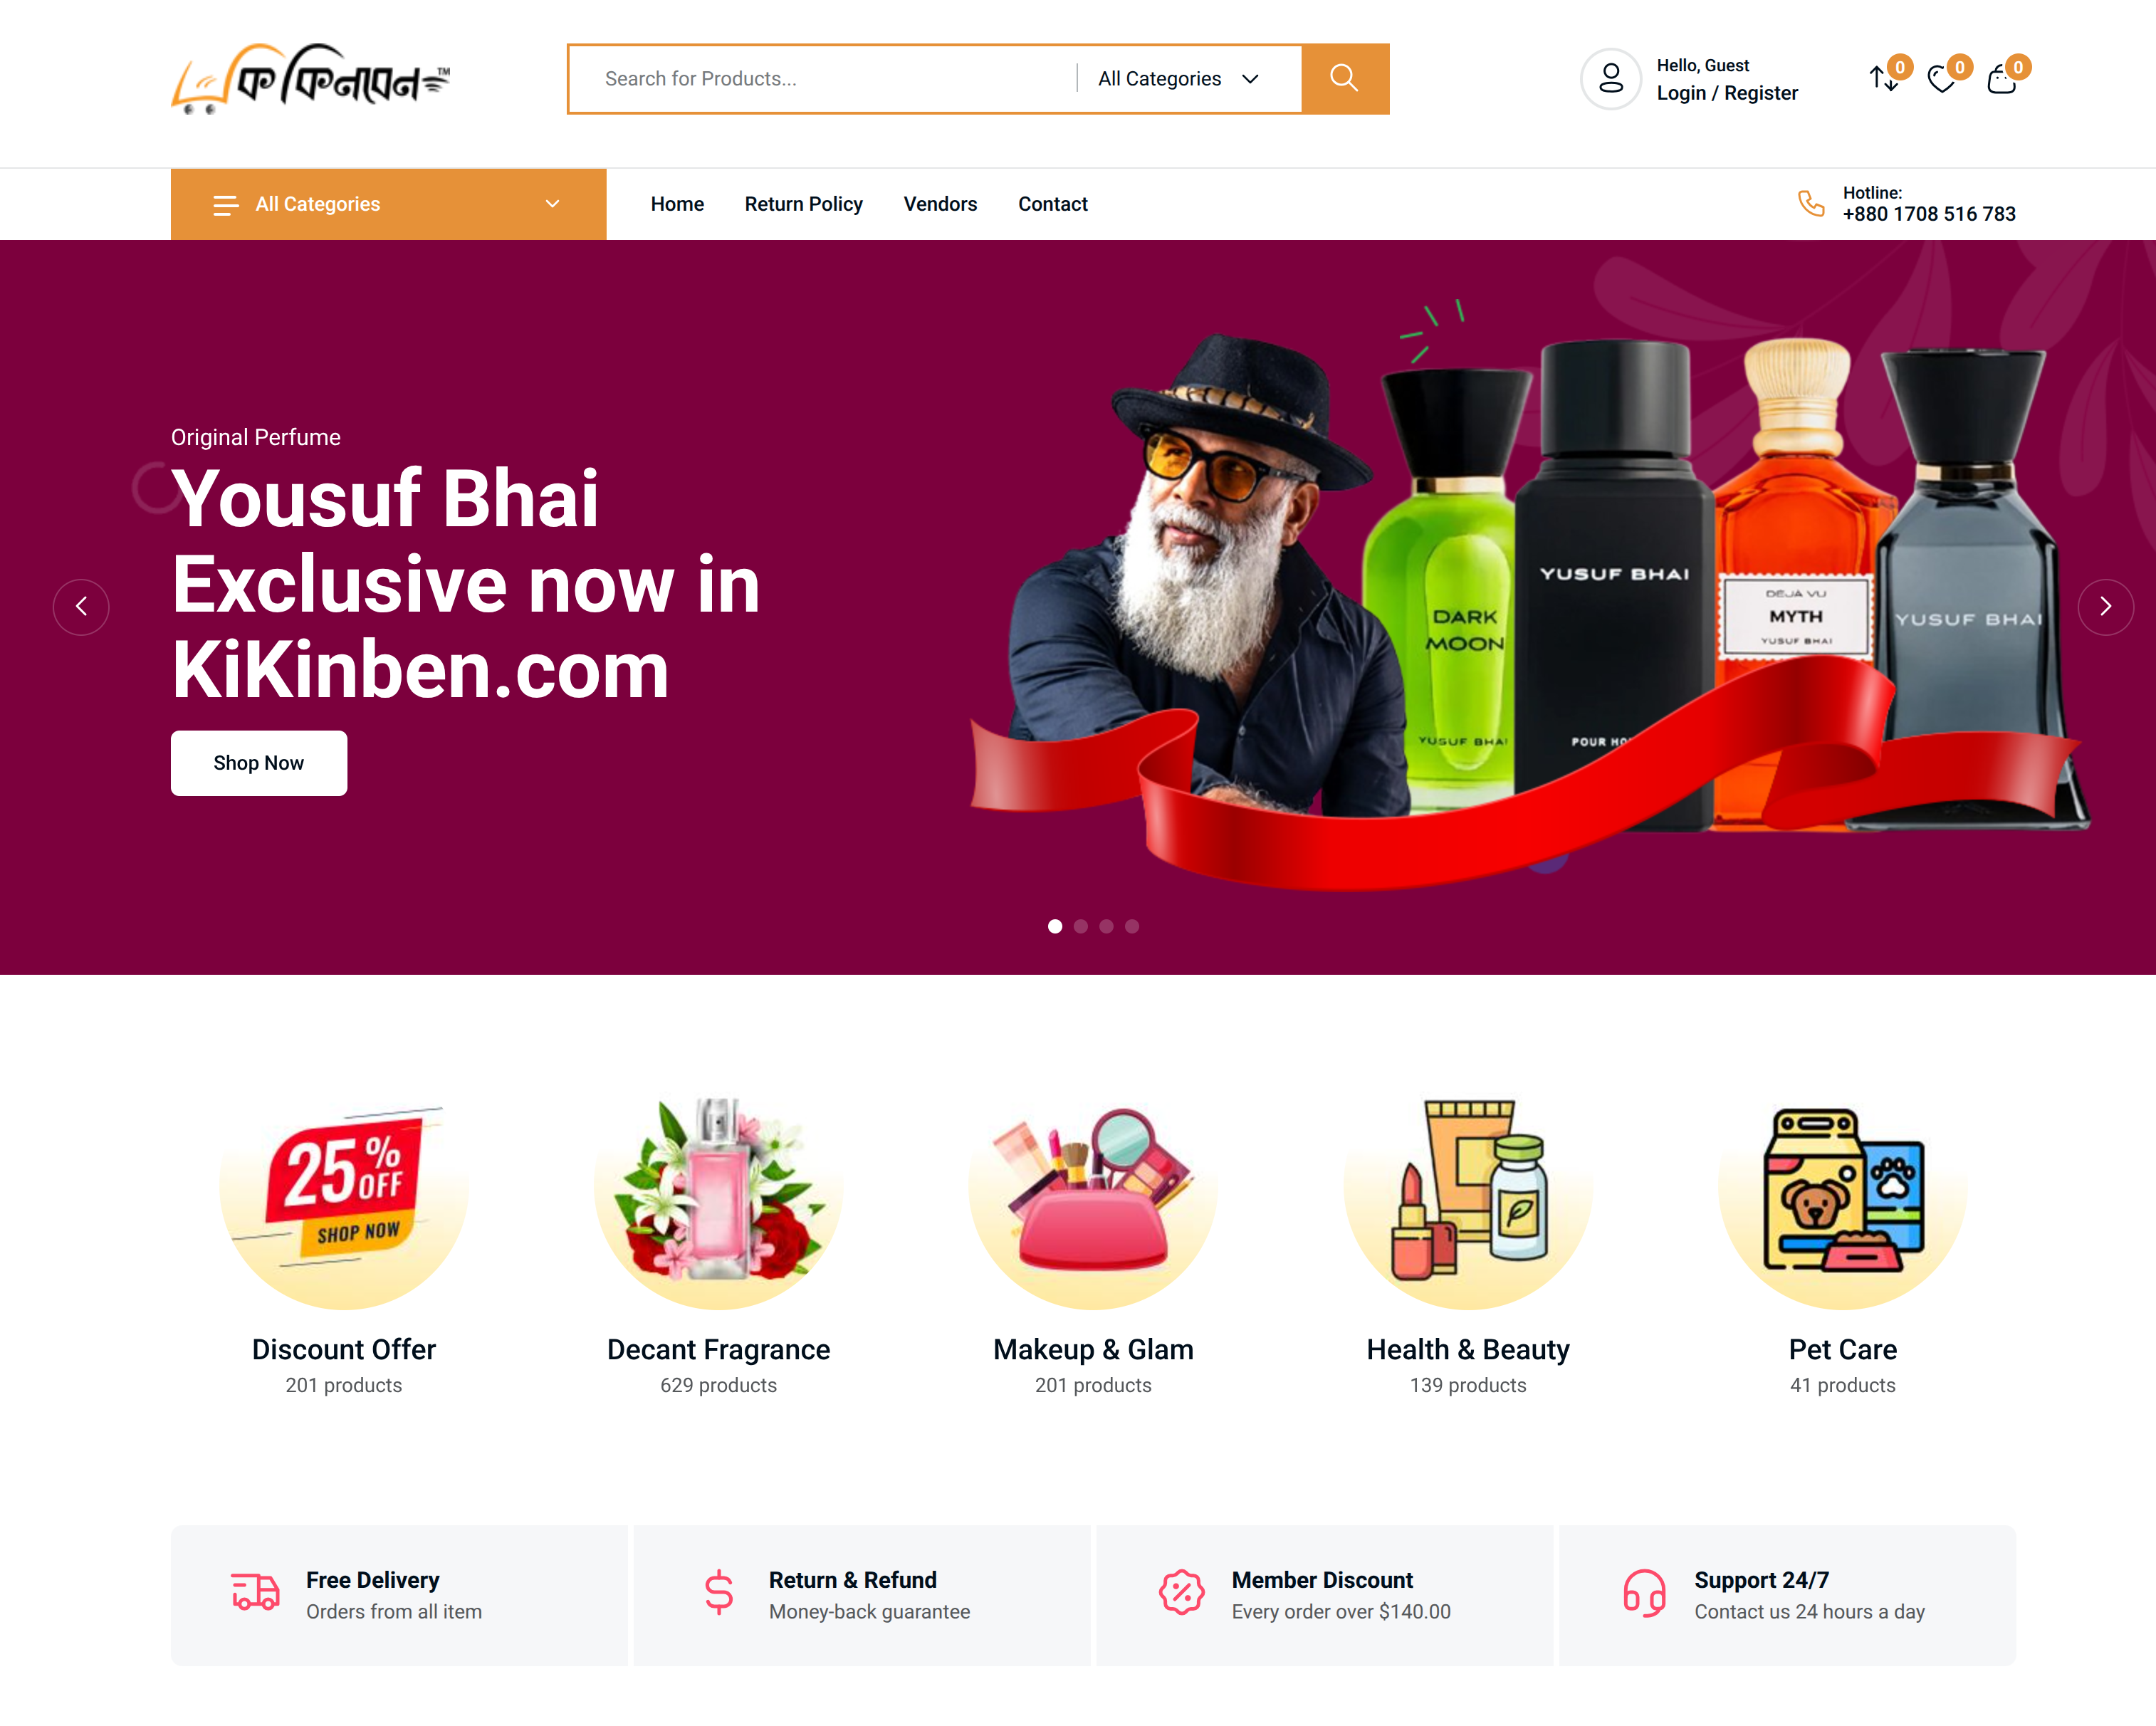Open the Vendors menu item
Screen dimensions: 2156x1726
[940, 204]
